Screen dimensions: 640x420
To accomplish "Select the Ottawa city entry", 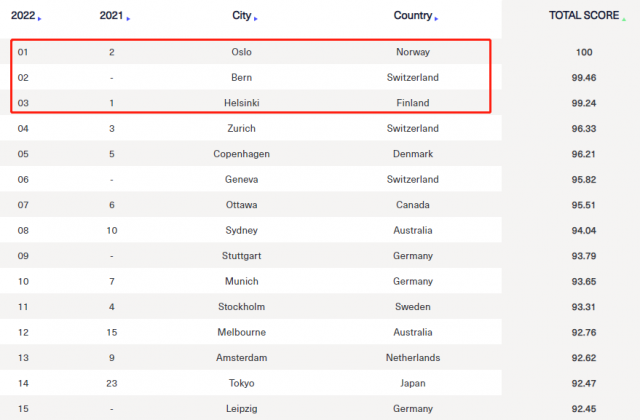I will point(242,205).
